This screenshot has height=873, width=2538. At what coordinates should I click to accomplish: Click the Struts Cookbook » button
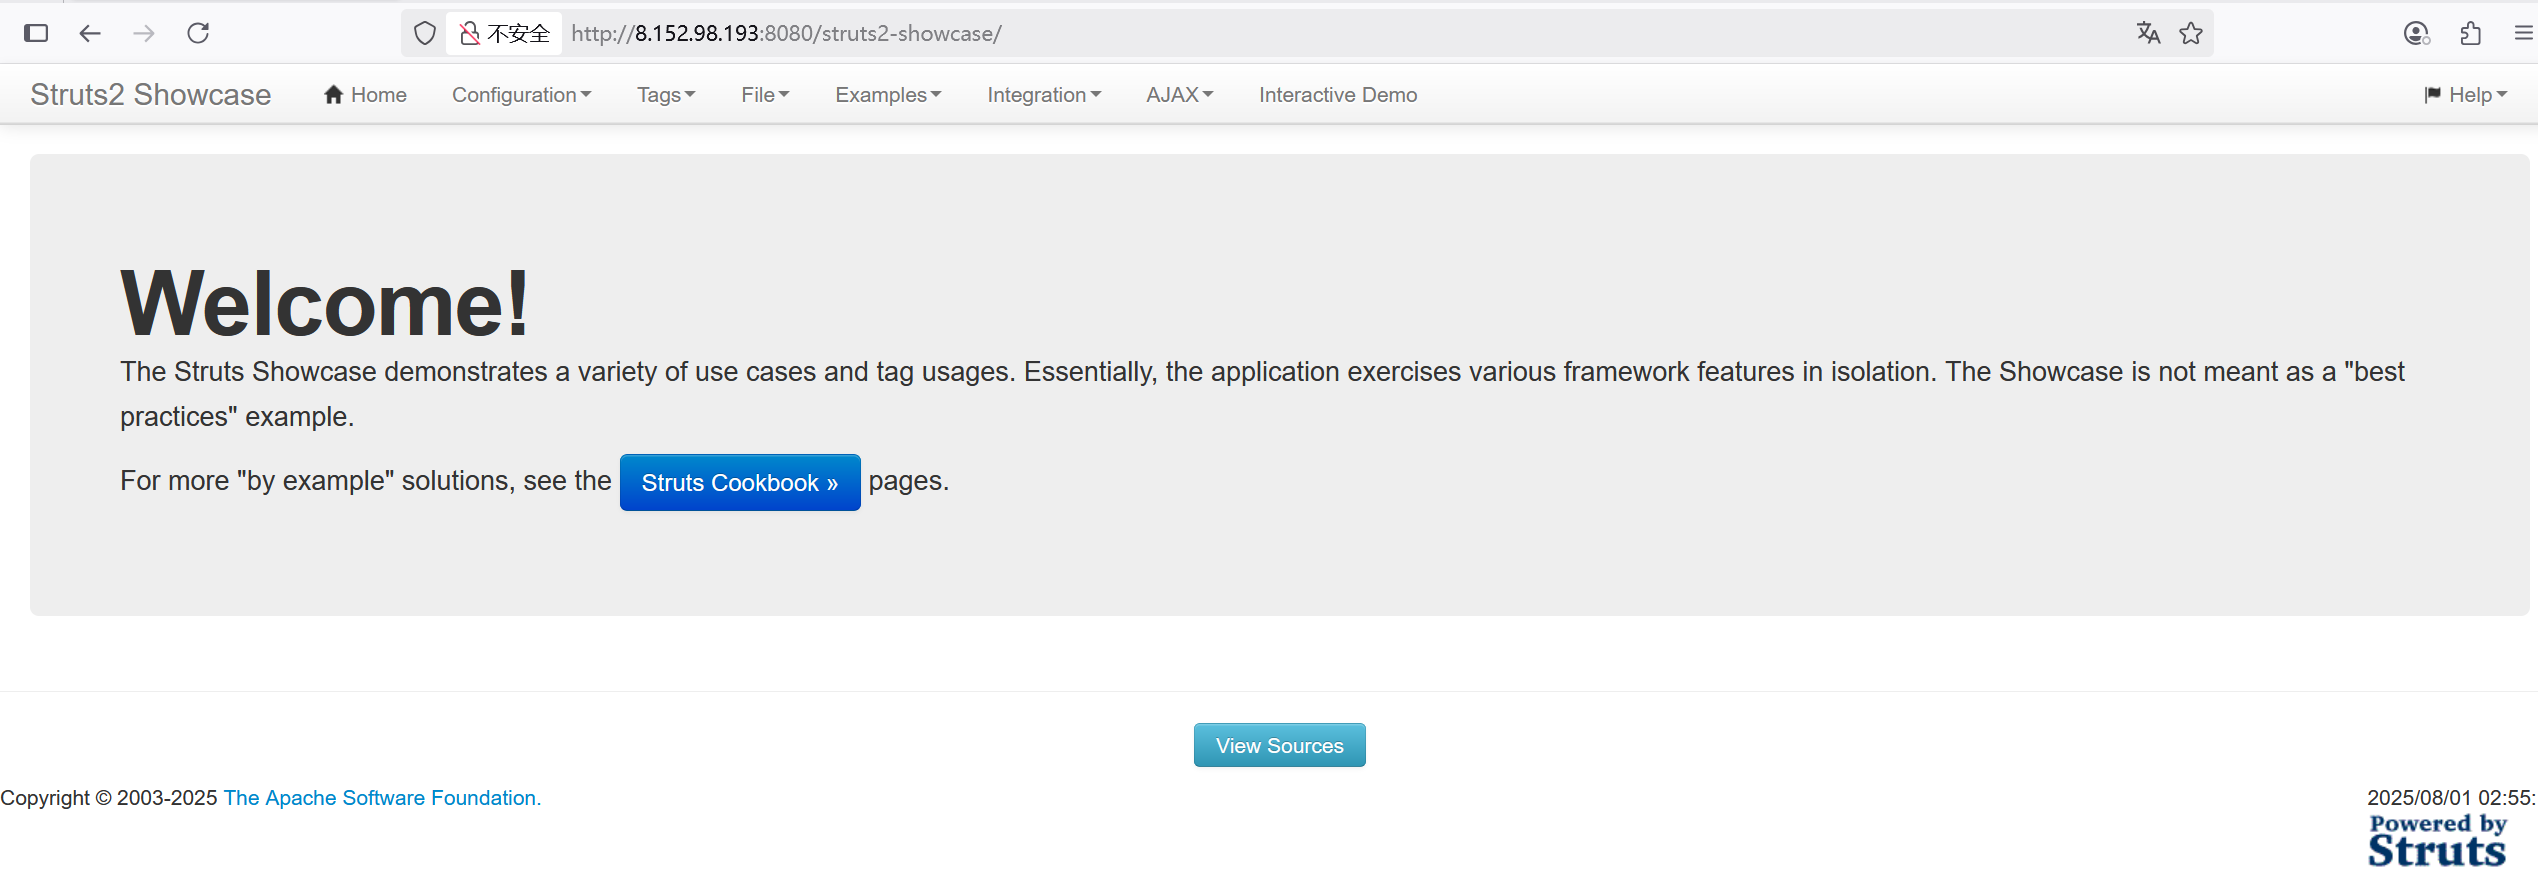pos(740,482)
